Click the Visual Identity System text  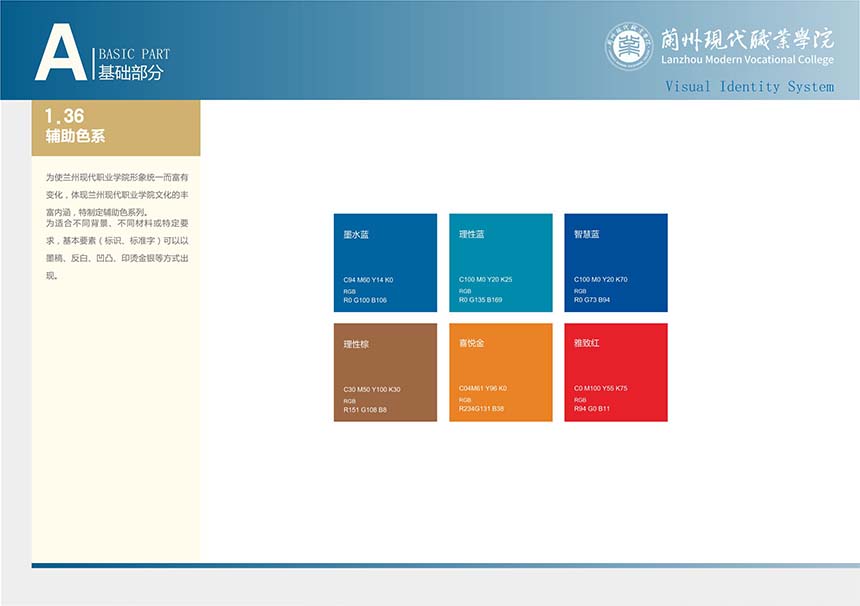(749, 87)
